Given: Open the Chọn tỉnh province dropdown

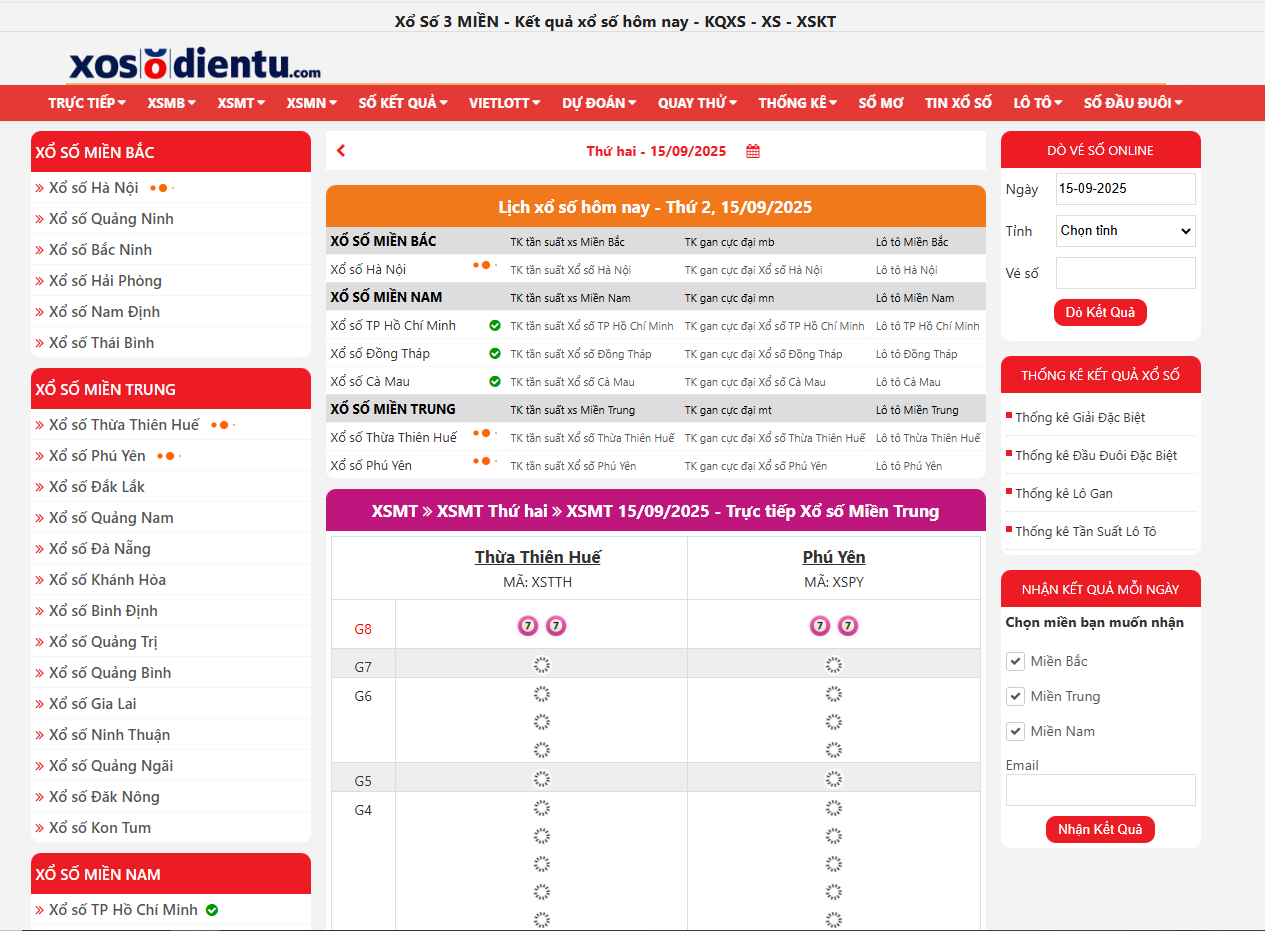Looking at the screenshot, I should coord(1125,231).
